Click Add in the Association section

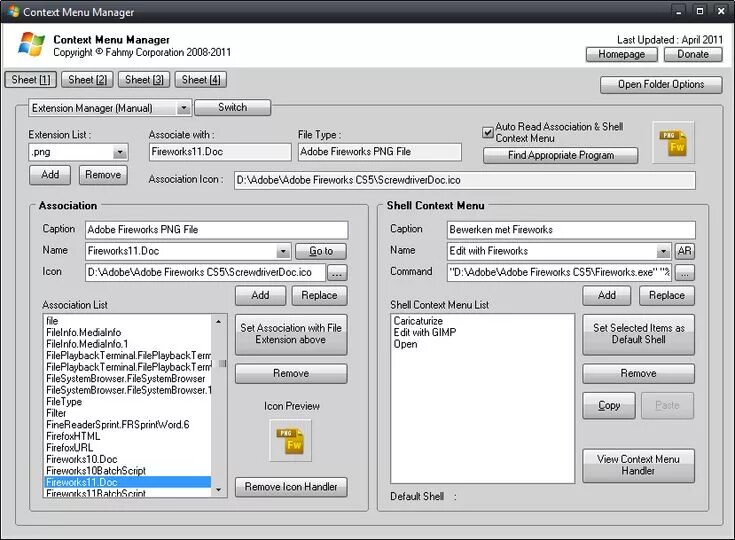pyautogui.click(x=260, y=295)
